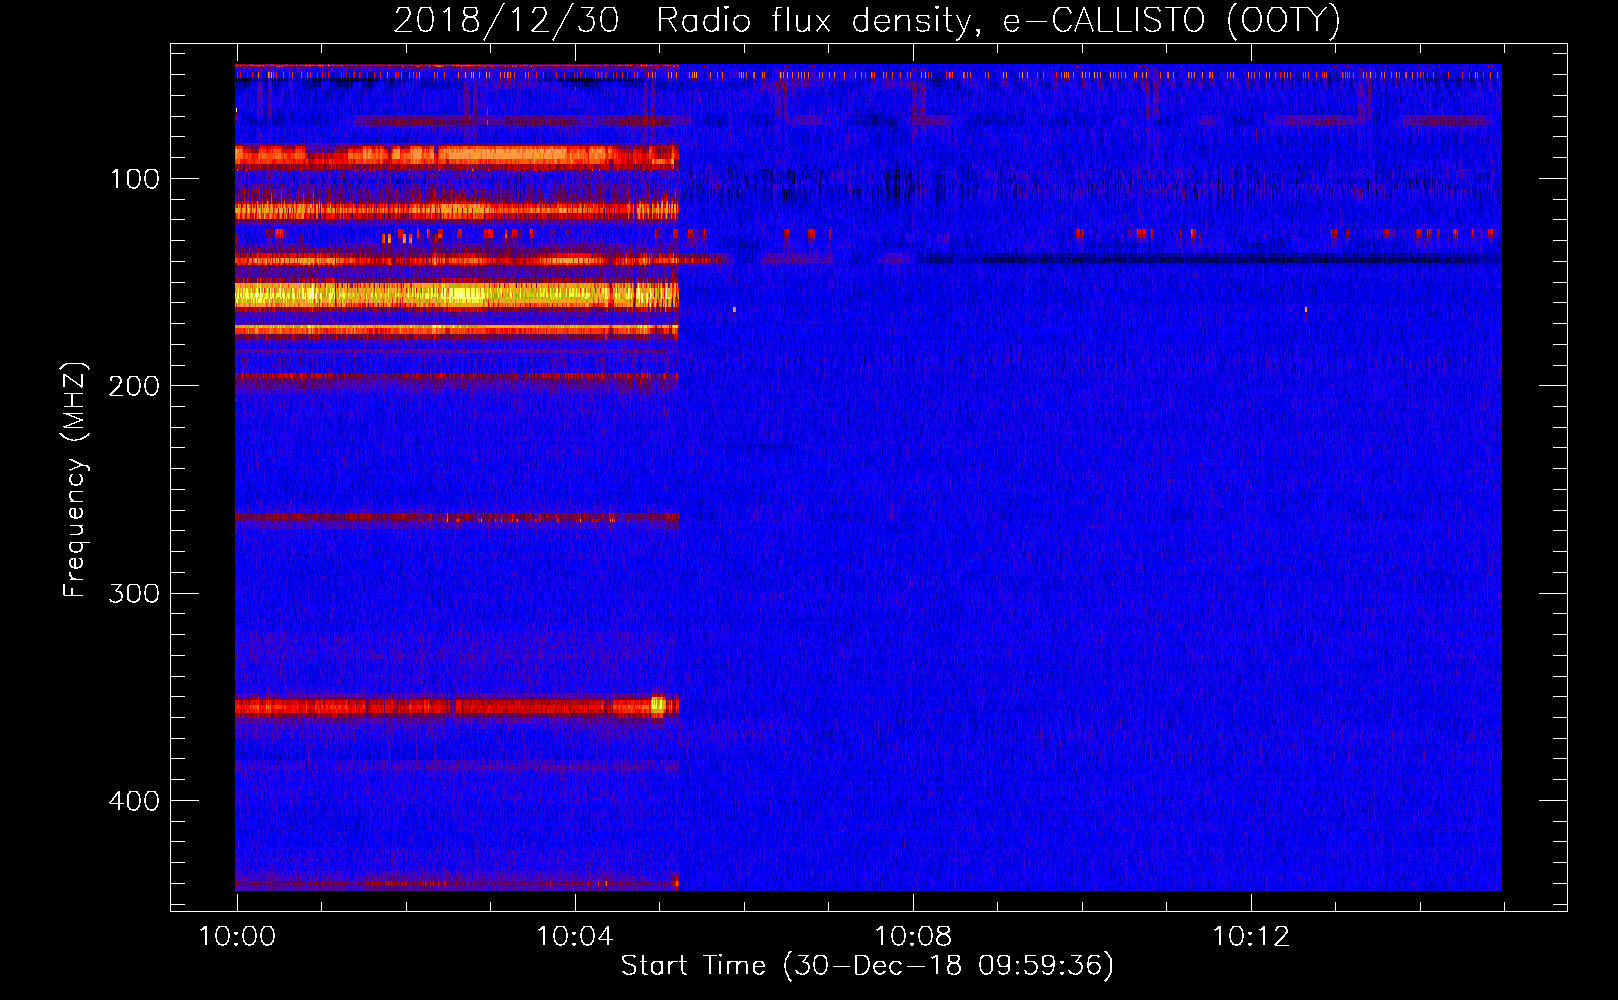This screenshot has height=1000, width=1618.
Task: Click the bright yellow spot near 355 MHz
Action: (657, 705)
